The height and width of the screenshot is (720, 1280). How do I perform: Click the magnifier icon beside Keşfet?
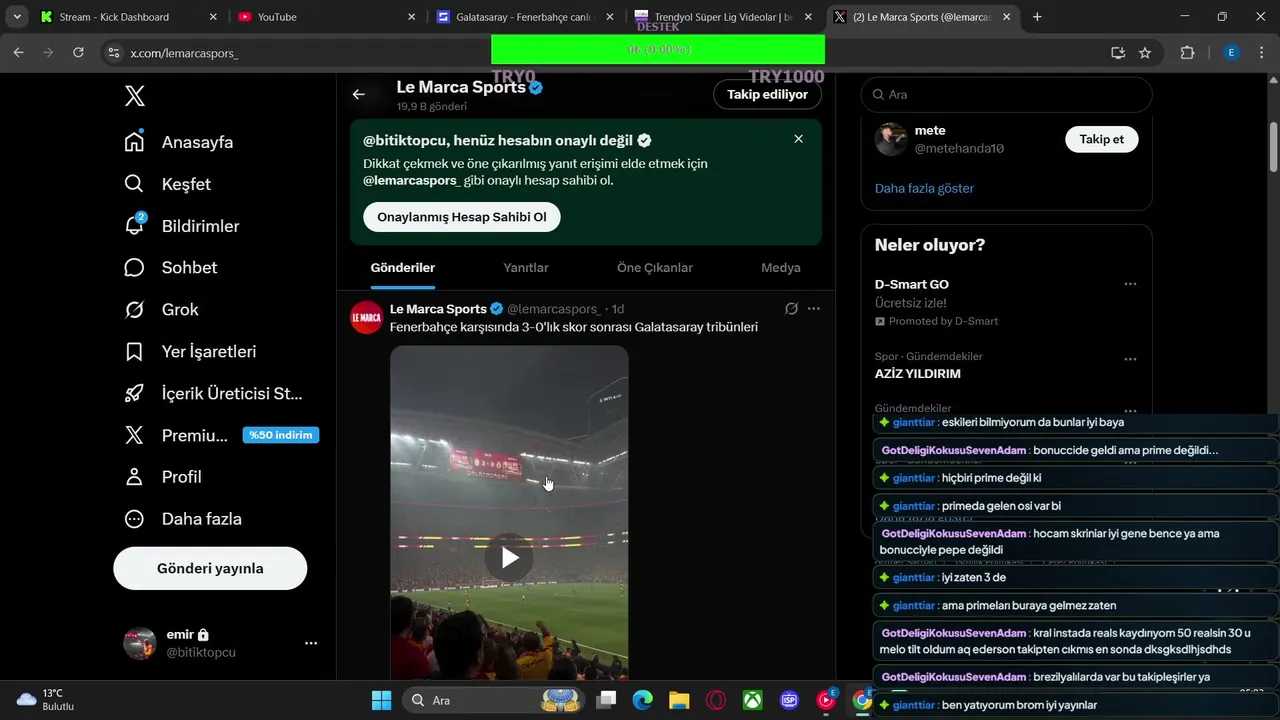point(134,184)
